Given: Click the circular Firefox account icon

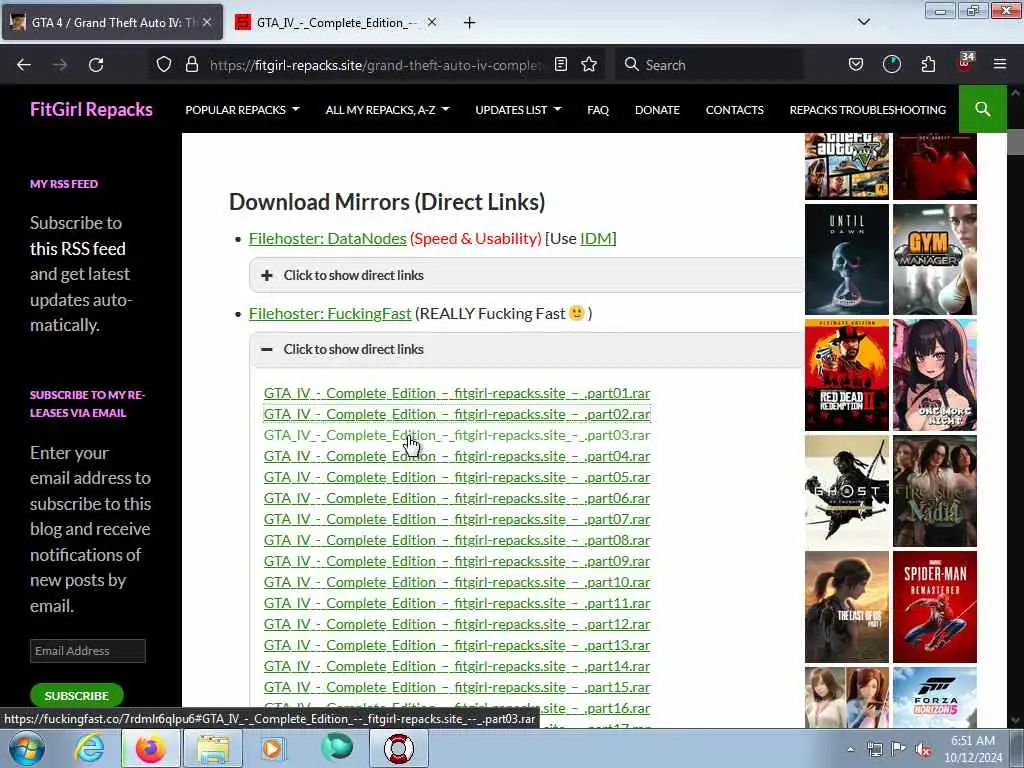Looking at the screenshot, I should (891, 65).
